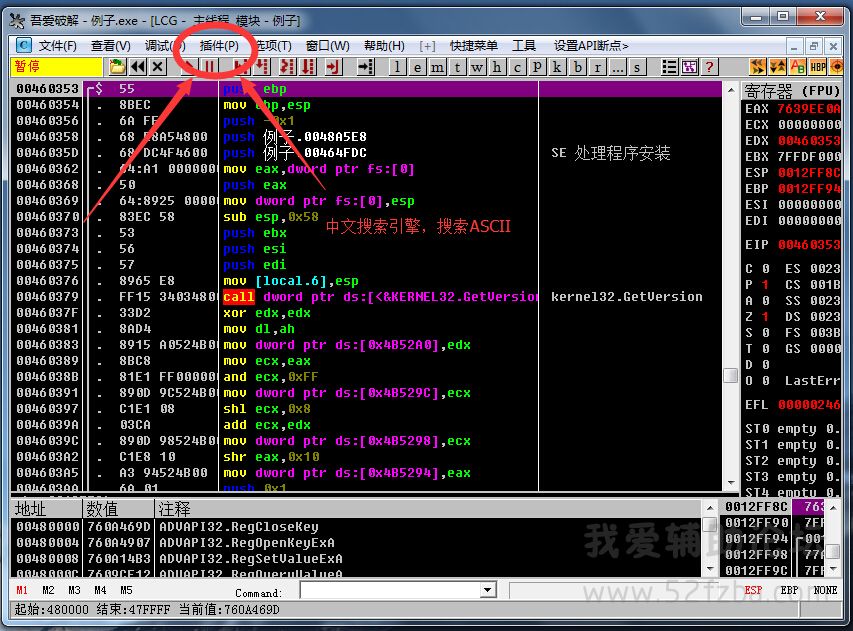Switch to memory preset M2
Image resolution: width=853 pixels, height=631 pixels.
pos(48,590)
